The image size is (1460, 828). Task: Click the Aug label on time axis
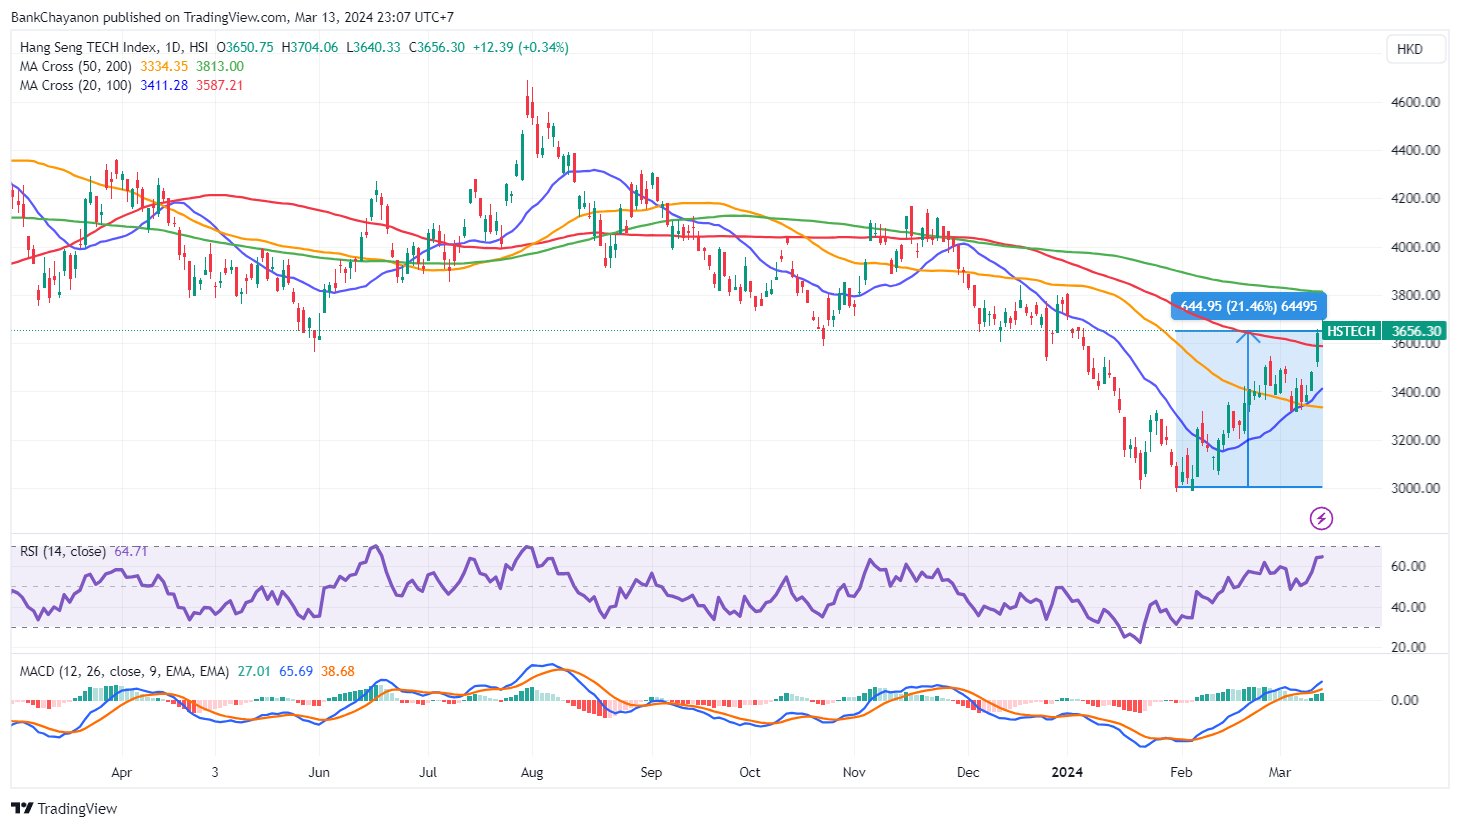(532, 772)
